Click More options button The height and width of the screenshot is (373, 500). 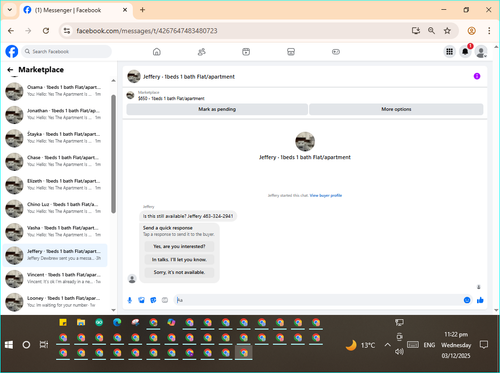pos(396,109)
